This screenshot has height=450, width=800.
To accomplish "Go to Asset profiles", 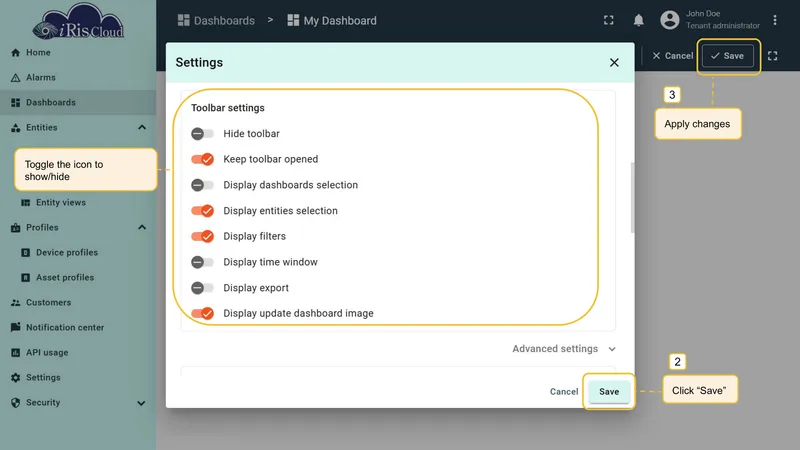I will (78, 278).
